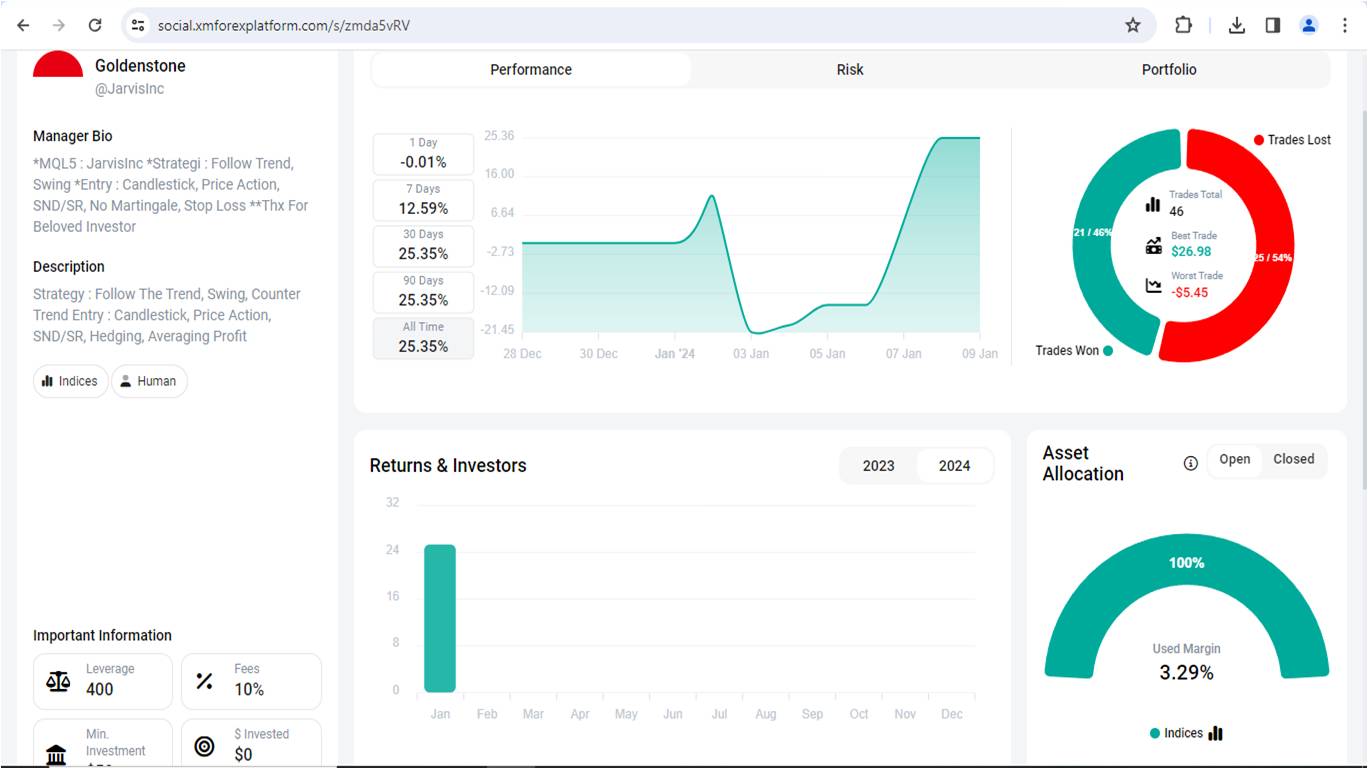Screen dimensions: 1368x769
Task: Click the January returns bar
Action: coord(440,618)
